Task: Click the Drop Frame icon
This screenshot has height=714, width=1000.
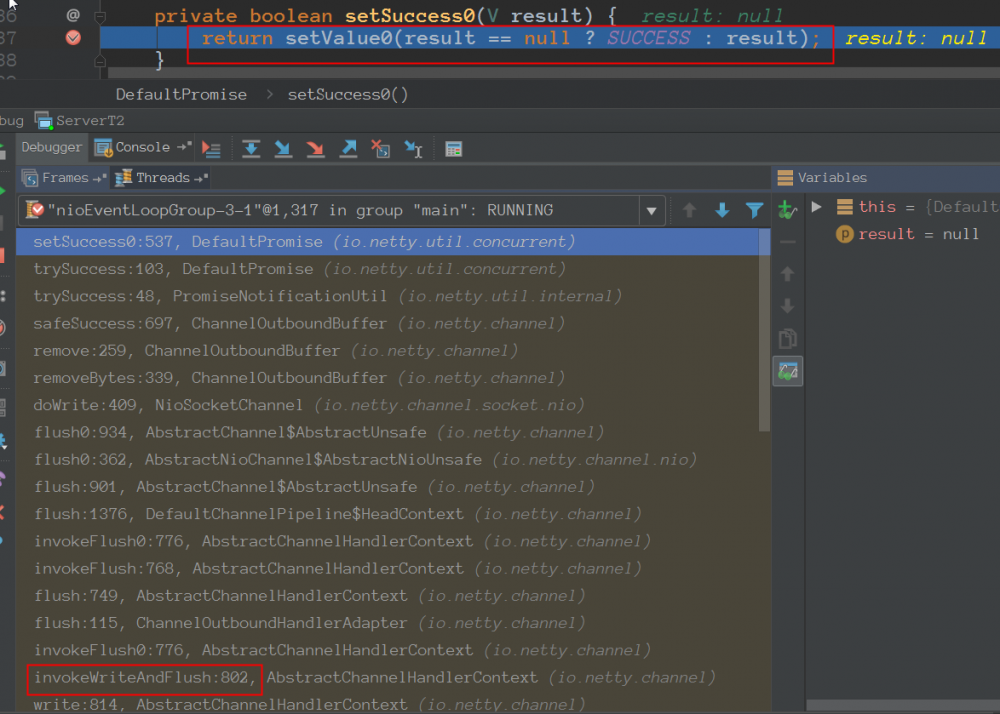Action: [380, 148]
